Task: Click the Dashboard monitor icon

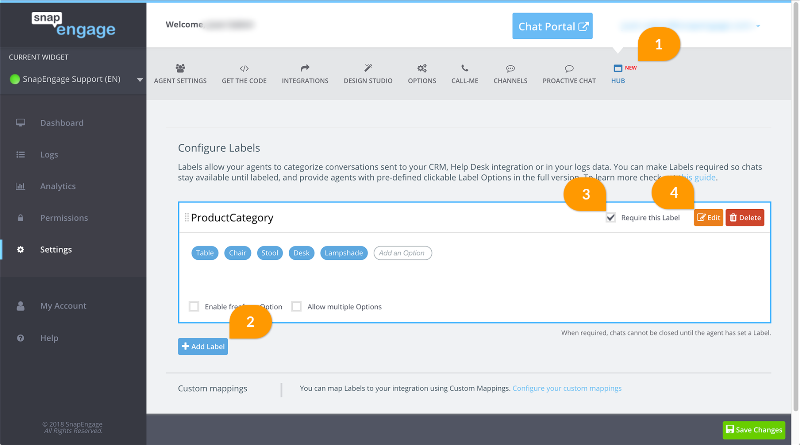Action: [x=20, y=122]
